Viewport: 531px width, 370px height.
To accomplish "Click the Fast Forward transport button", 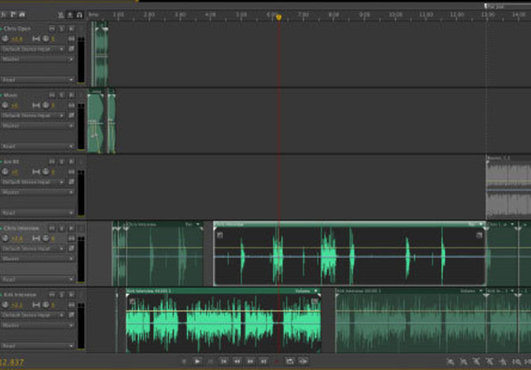I will (x=250, y=361).
